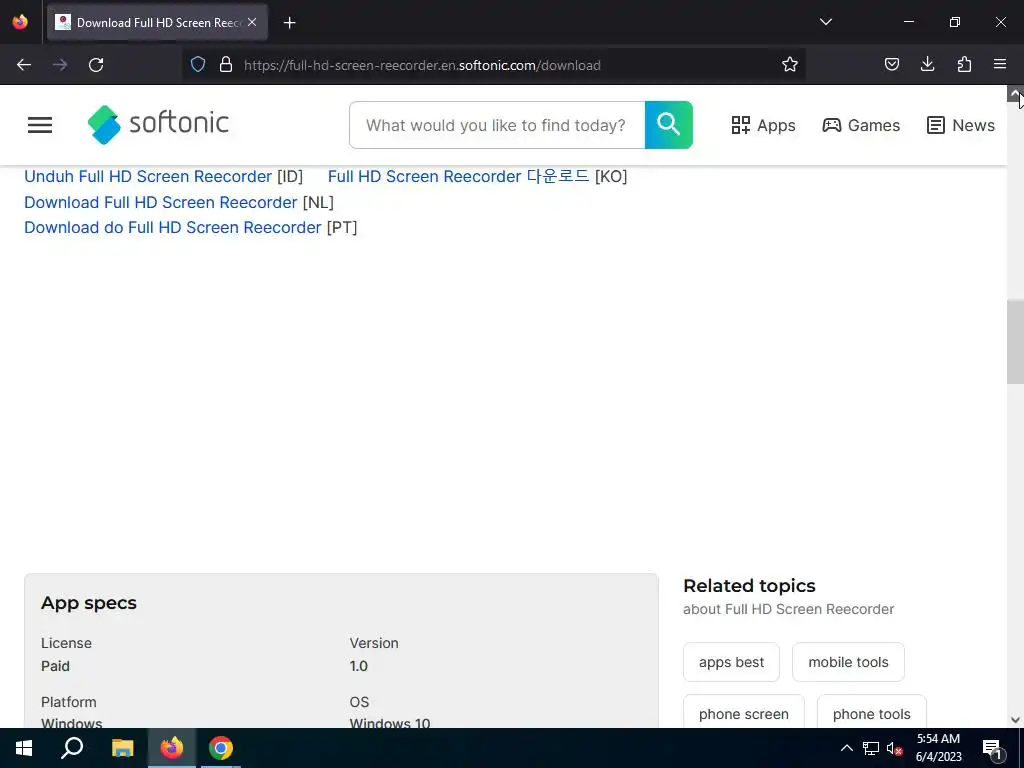Click the scrollbar down arrow

click(x=1015, y=720)
